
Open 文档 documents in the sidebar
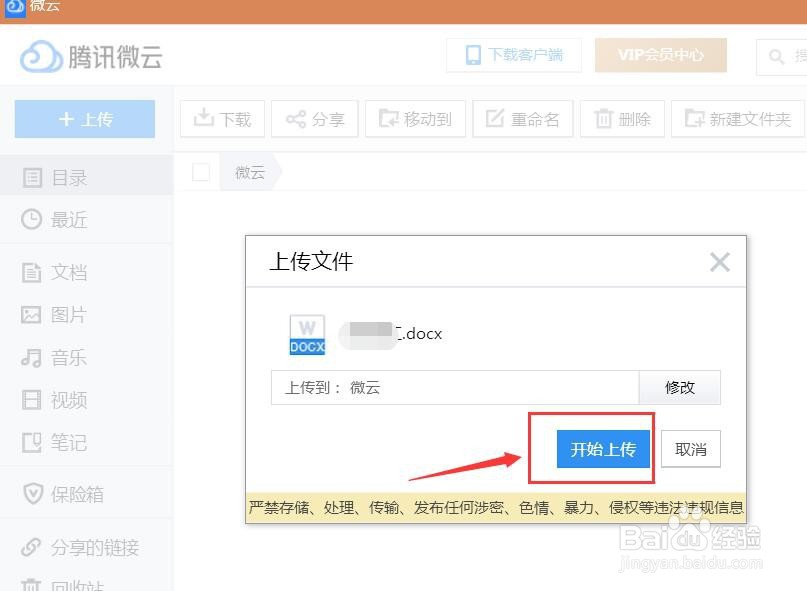[x=86, y=272]
